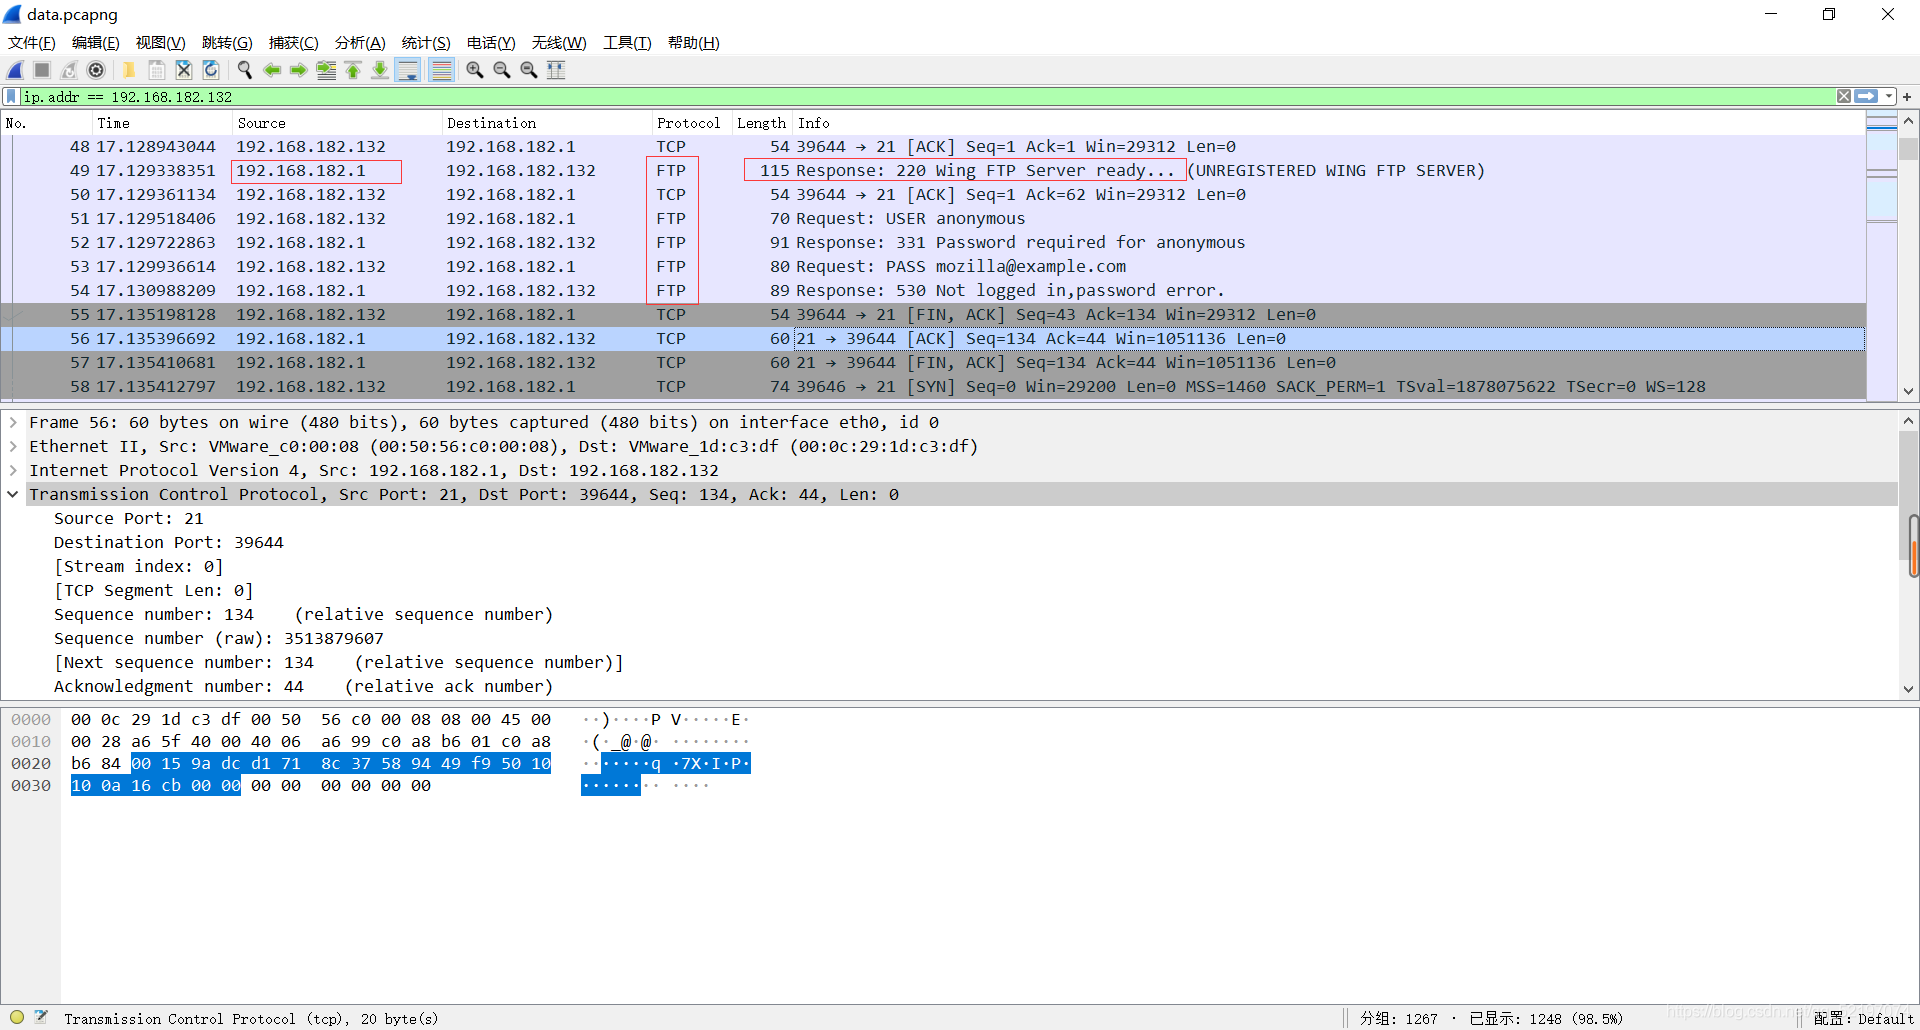Zoom out the packet text

(x=502, y=70)
